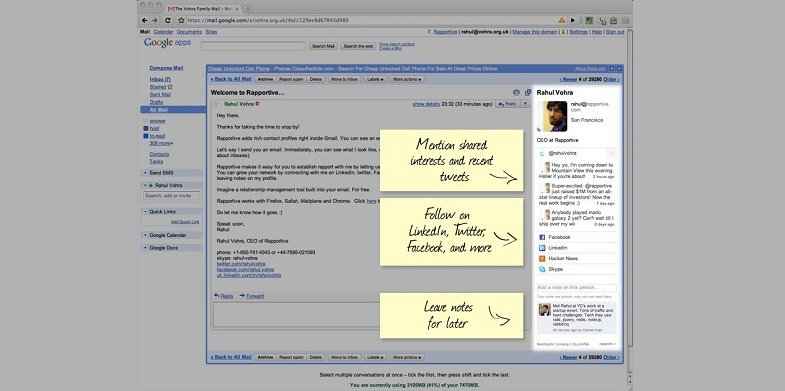Expand the Google Calendar sidebar gadget
This screenshot has width=785, height=391.
click(x=145, y=235)
